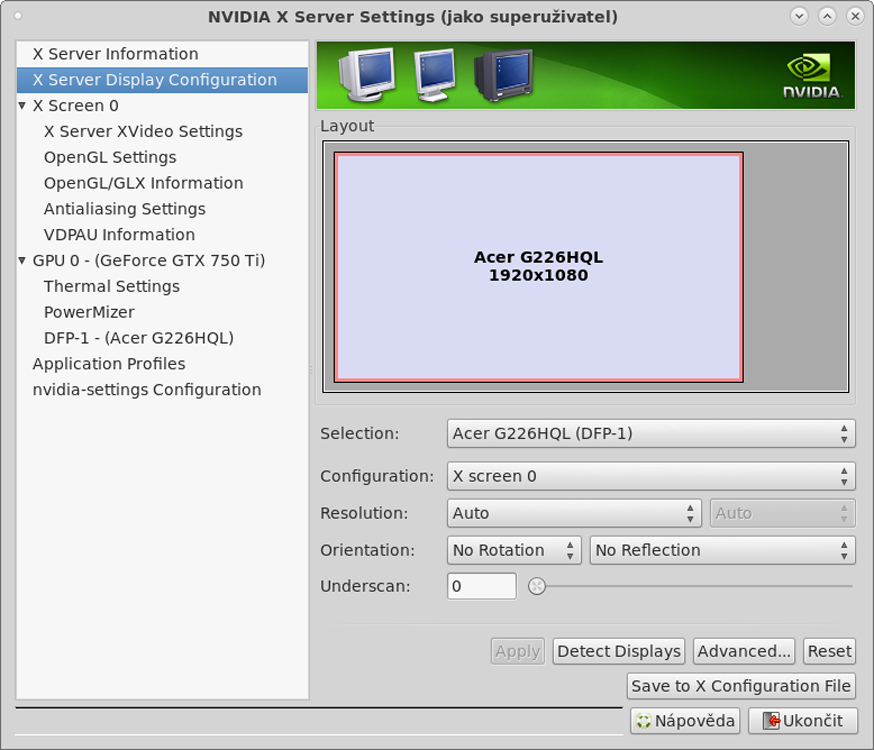Select GPU 0 GeForce GTX 750 Ti
874x750 pixels.
point(149,260)
